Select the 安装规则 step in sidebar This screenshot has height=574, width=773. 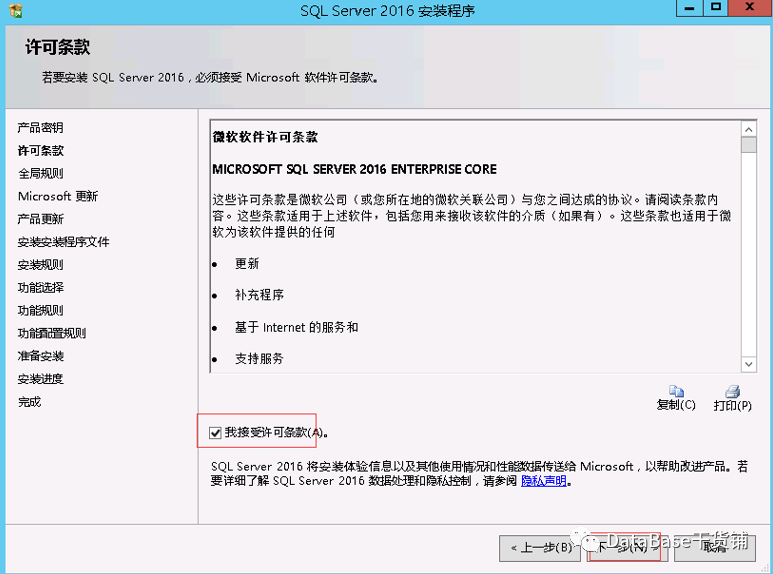(40, 265)
